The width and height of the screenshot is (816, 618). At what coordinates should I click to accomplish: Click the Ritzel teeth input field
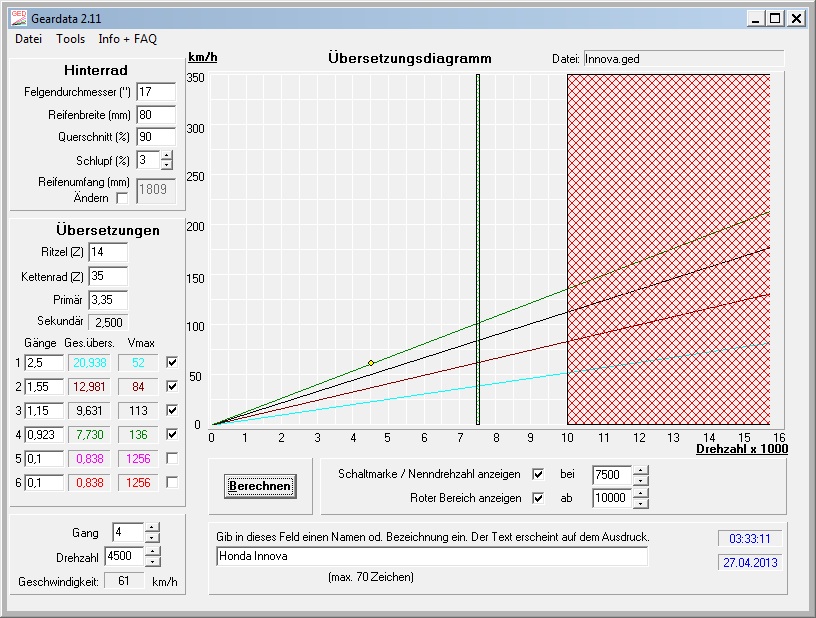[x=108, y=252]
